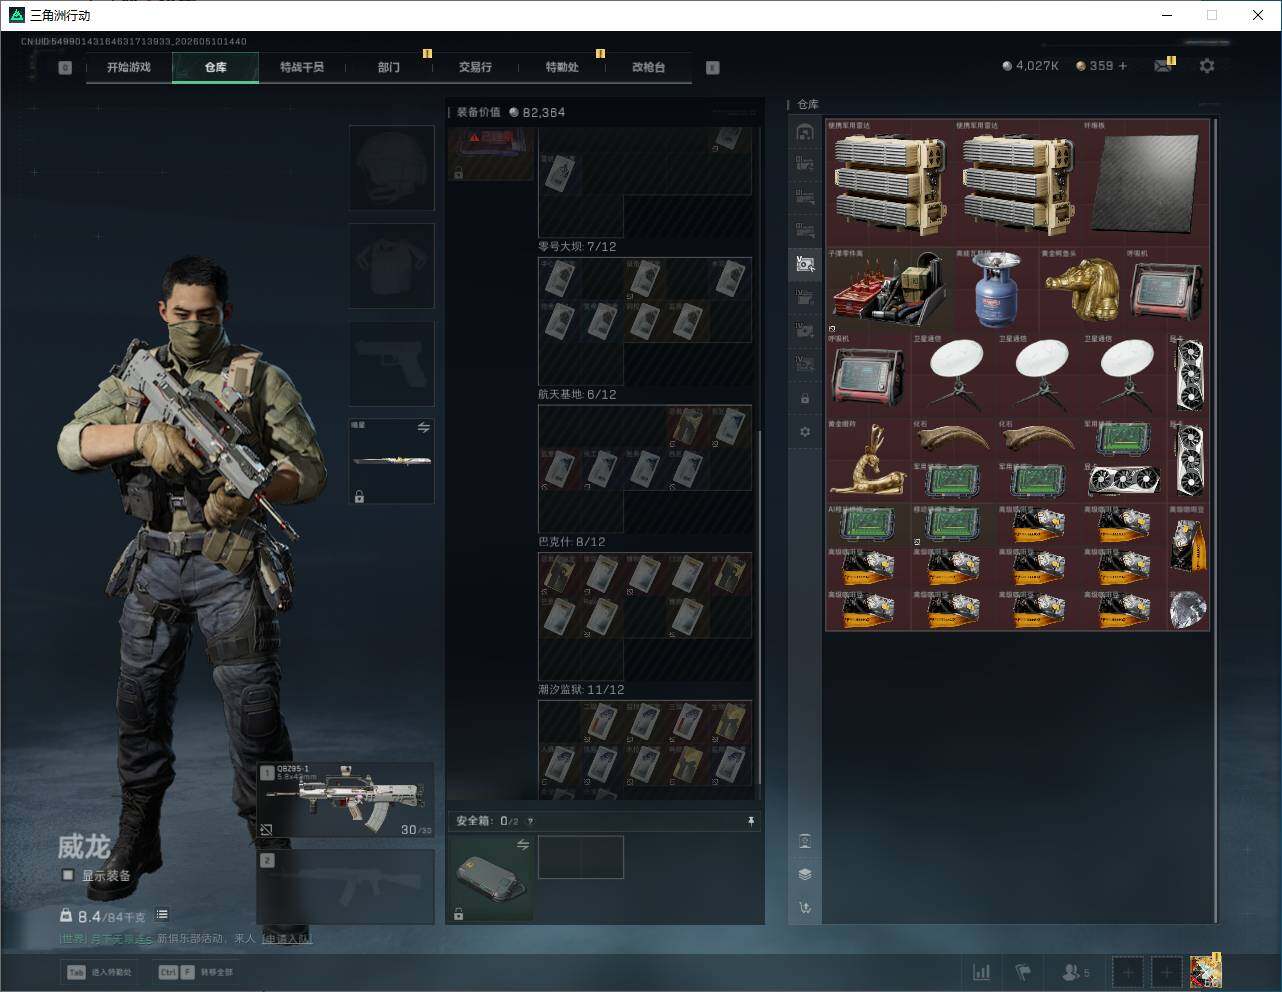This screenshot has height=992, width=1282.
Task: Click the warehouse stack layers icon
Action: 805,874
